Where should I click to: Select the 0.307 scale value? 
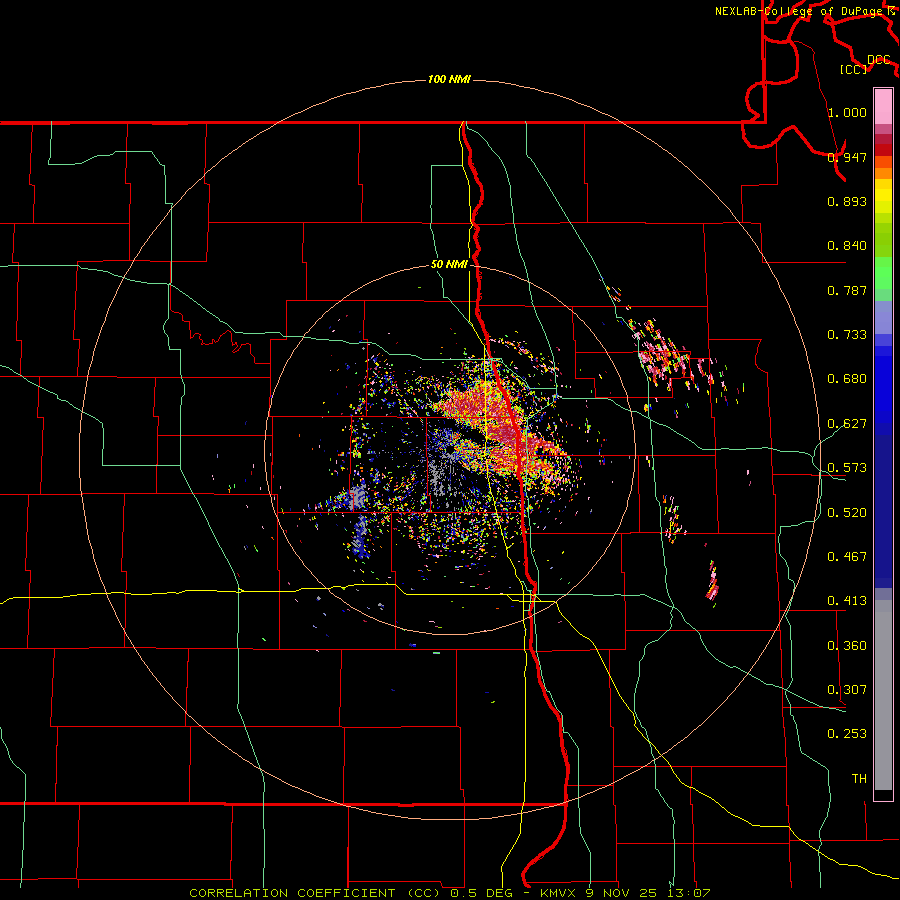[x=847, y=690]
